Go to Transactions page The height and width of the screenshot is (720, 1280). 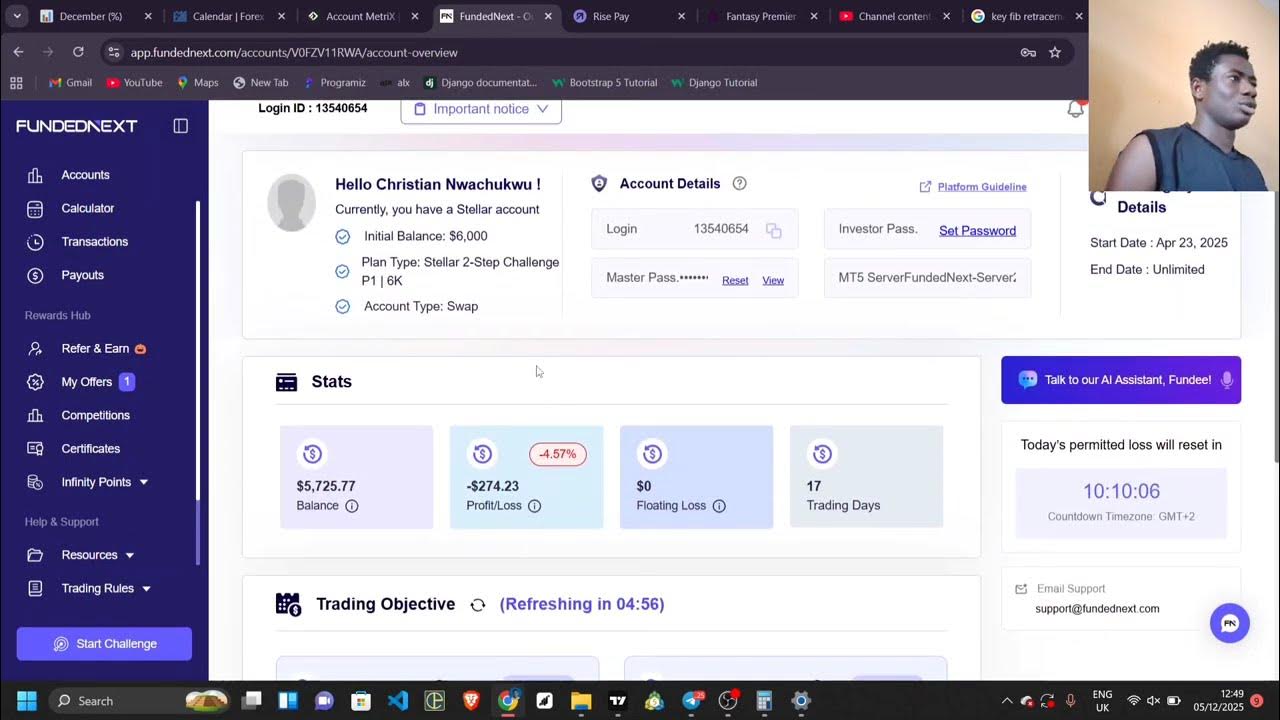tap(94, 241)
